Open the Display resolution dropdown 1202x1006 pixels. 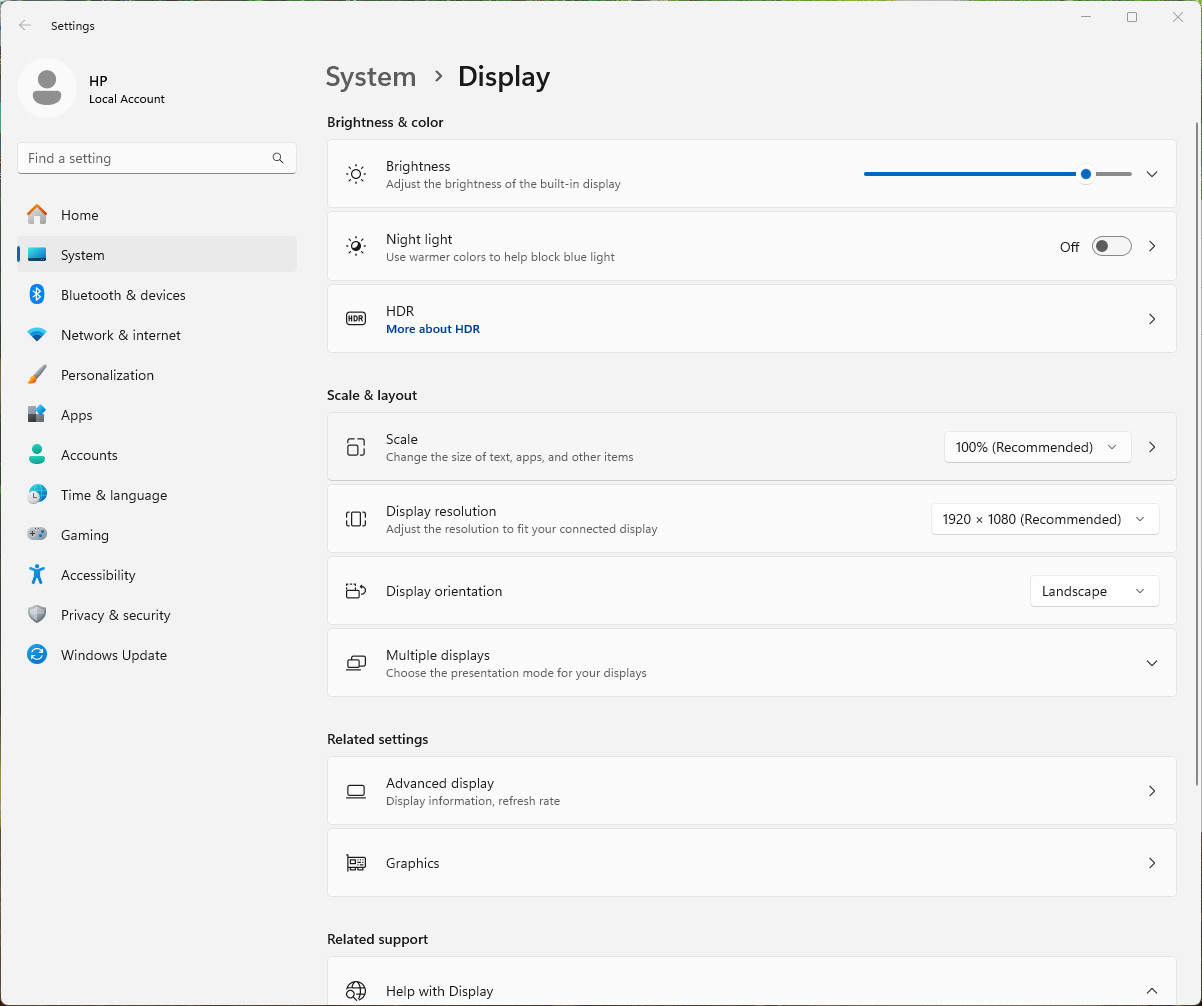[x=1045, y=519]
